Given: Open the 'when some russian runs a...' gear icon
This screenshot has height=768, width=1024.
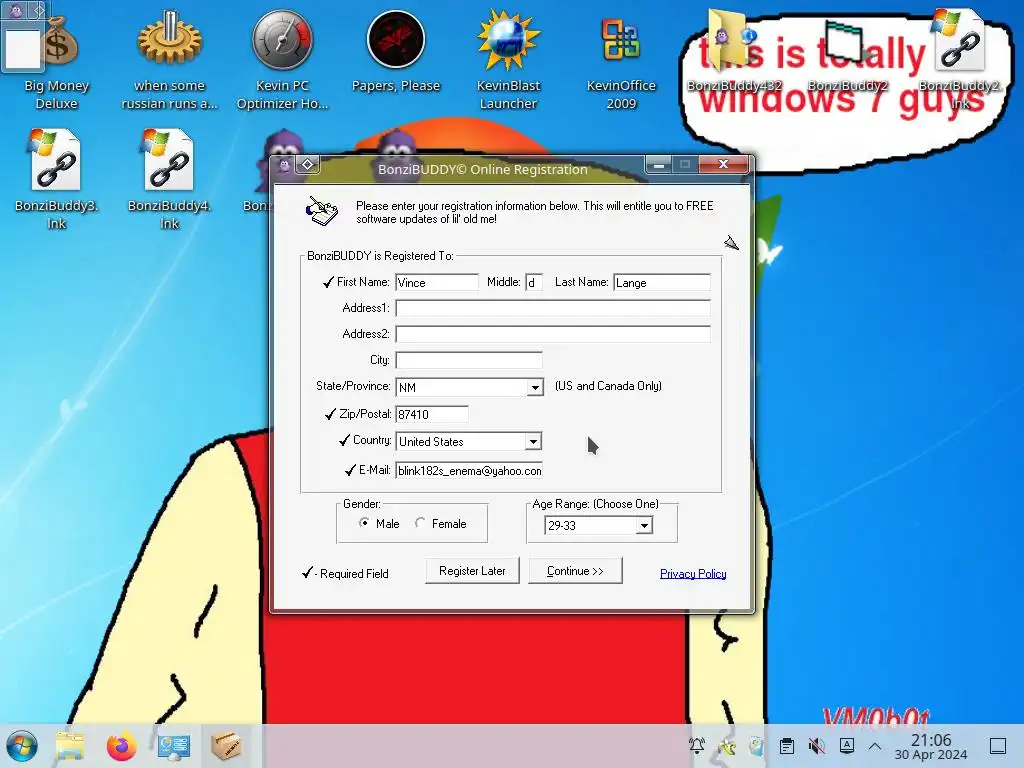Looking at the screenshot, I should pyautogui.click(x=169, y=59).
